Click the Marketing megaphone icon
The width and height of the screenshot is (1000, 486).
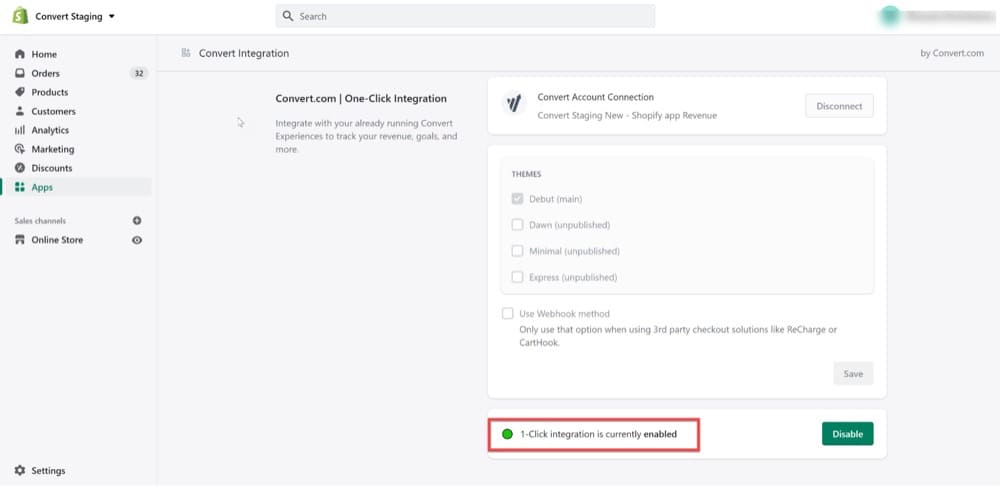20,149
